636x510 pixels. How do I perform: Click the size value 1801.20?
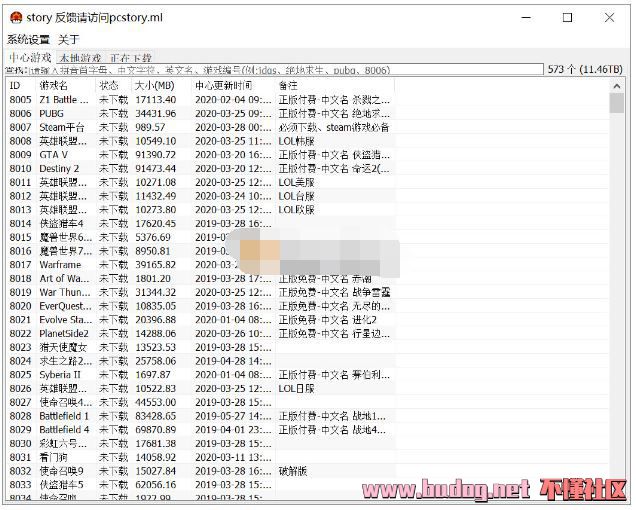coord(153,279)
